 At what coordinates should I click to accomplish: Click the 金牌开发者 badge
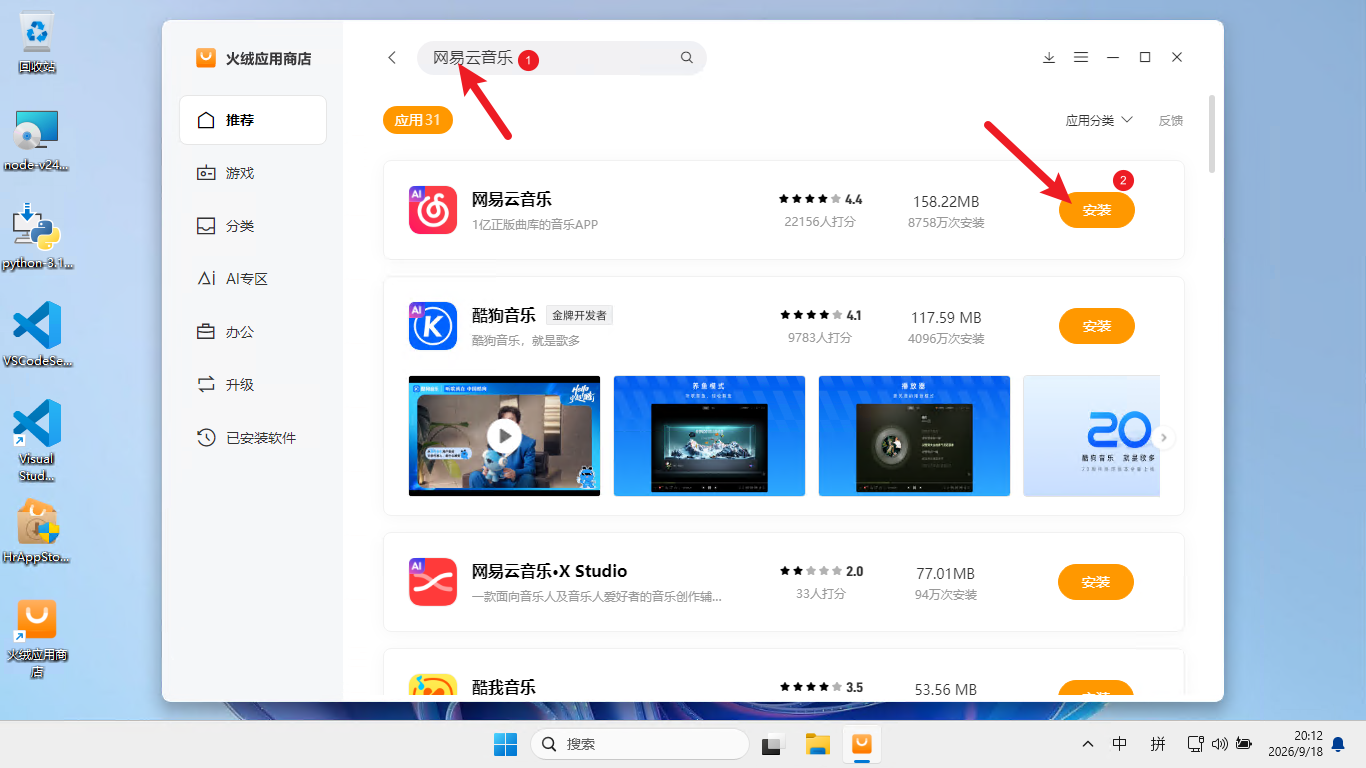tap(579, 315)
